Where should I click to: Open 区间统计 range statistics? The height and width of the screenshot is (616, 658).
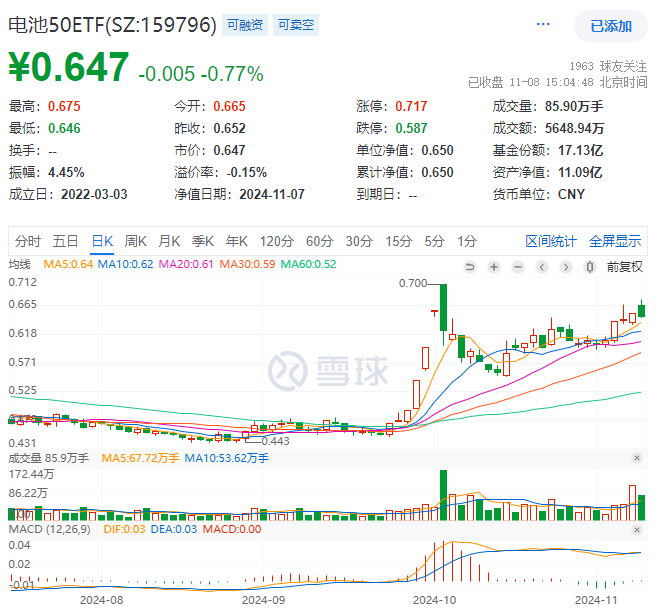(551, 241)
